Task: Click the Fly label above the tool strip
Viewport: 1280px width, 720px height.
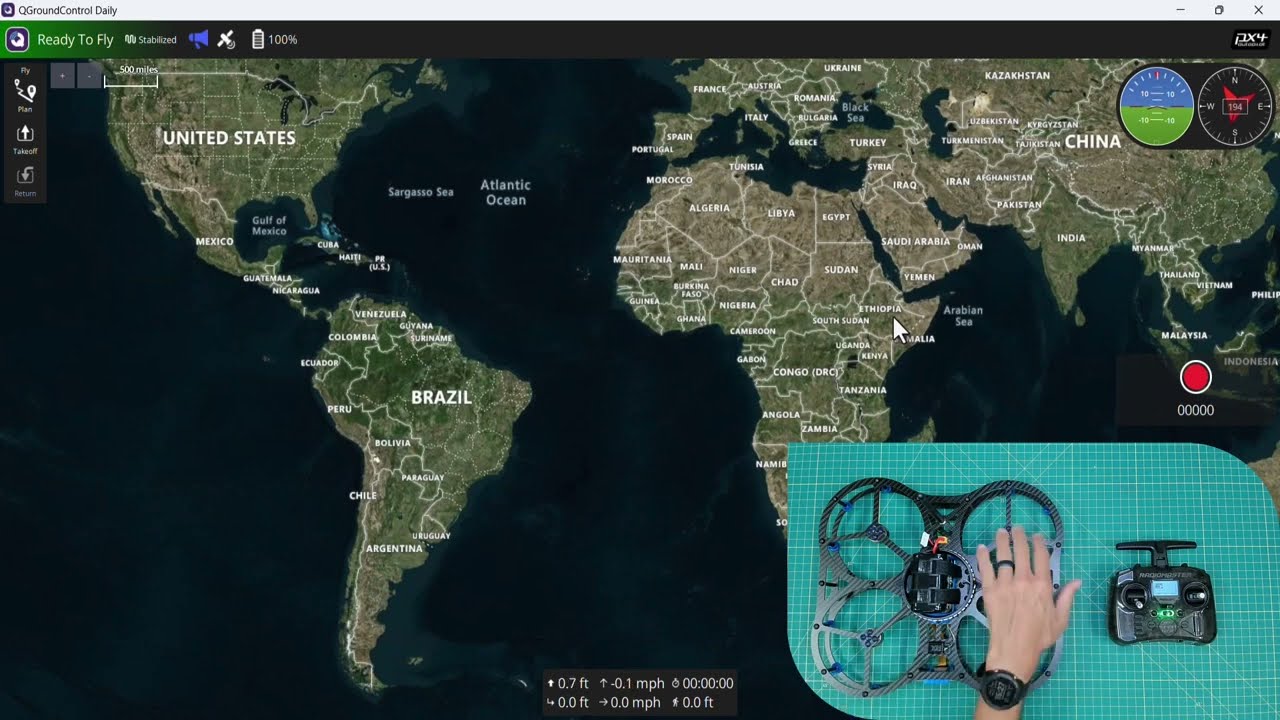Action: (25, 71)
